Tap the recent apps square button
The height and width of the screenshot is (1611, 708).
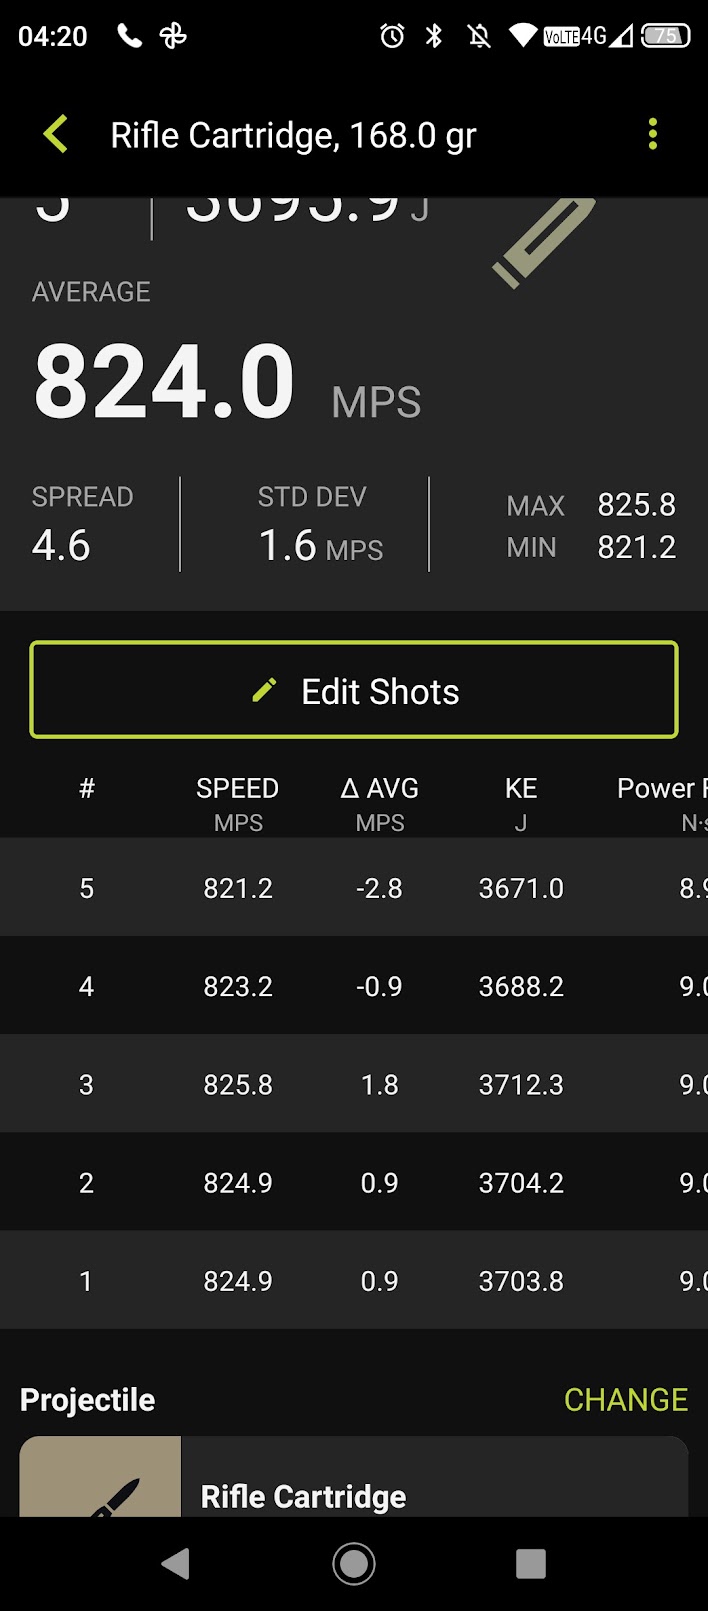[531, 1563]
